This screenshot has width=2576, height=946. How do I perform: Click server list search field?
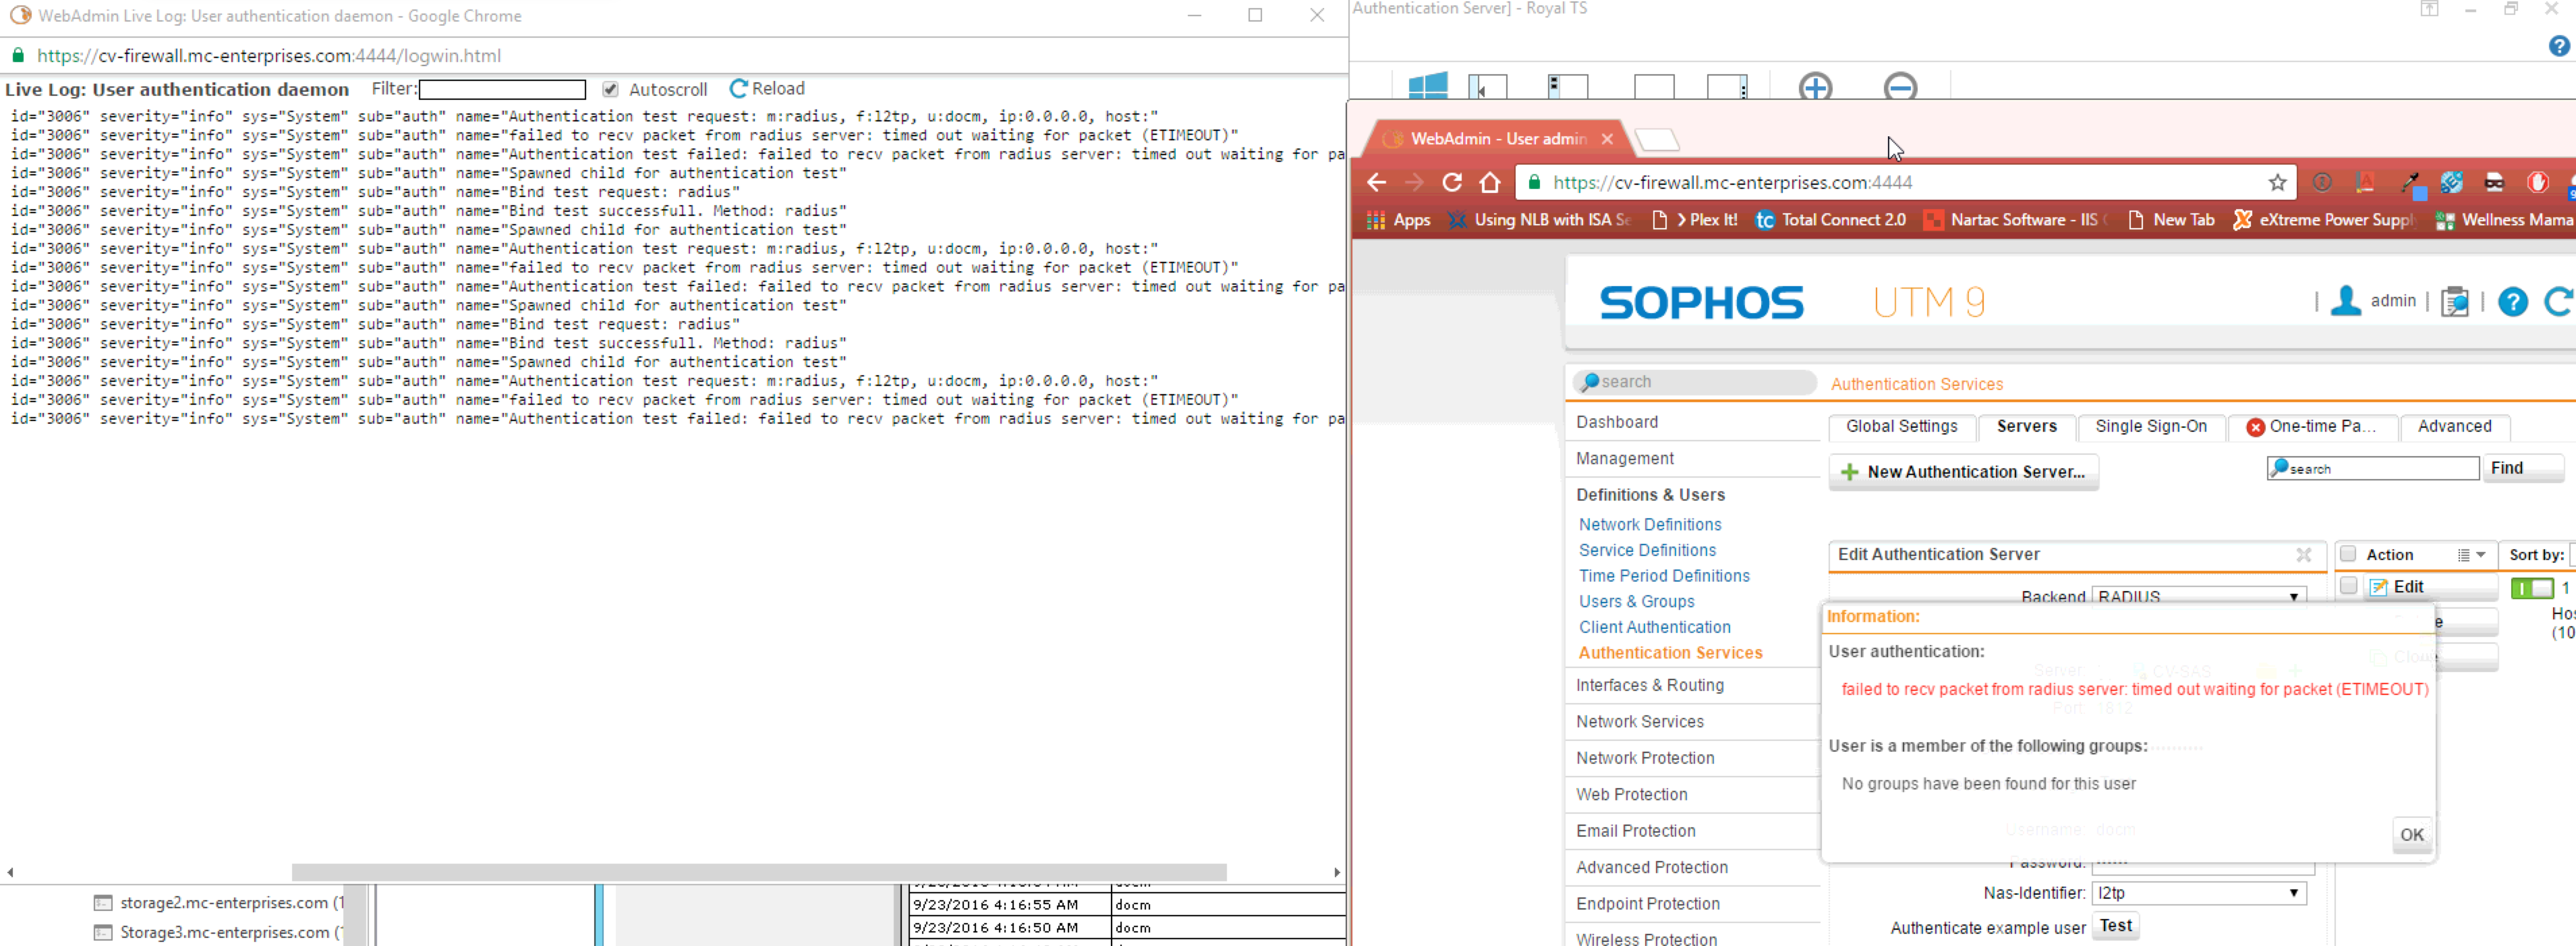pyautogui.click(x=2372, y=468)
